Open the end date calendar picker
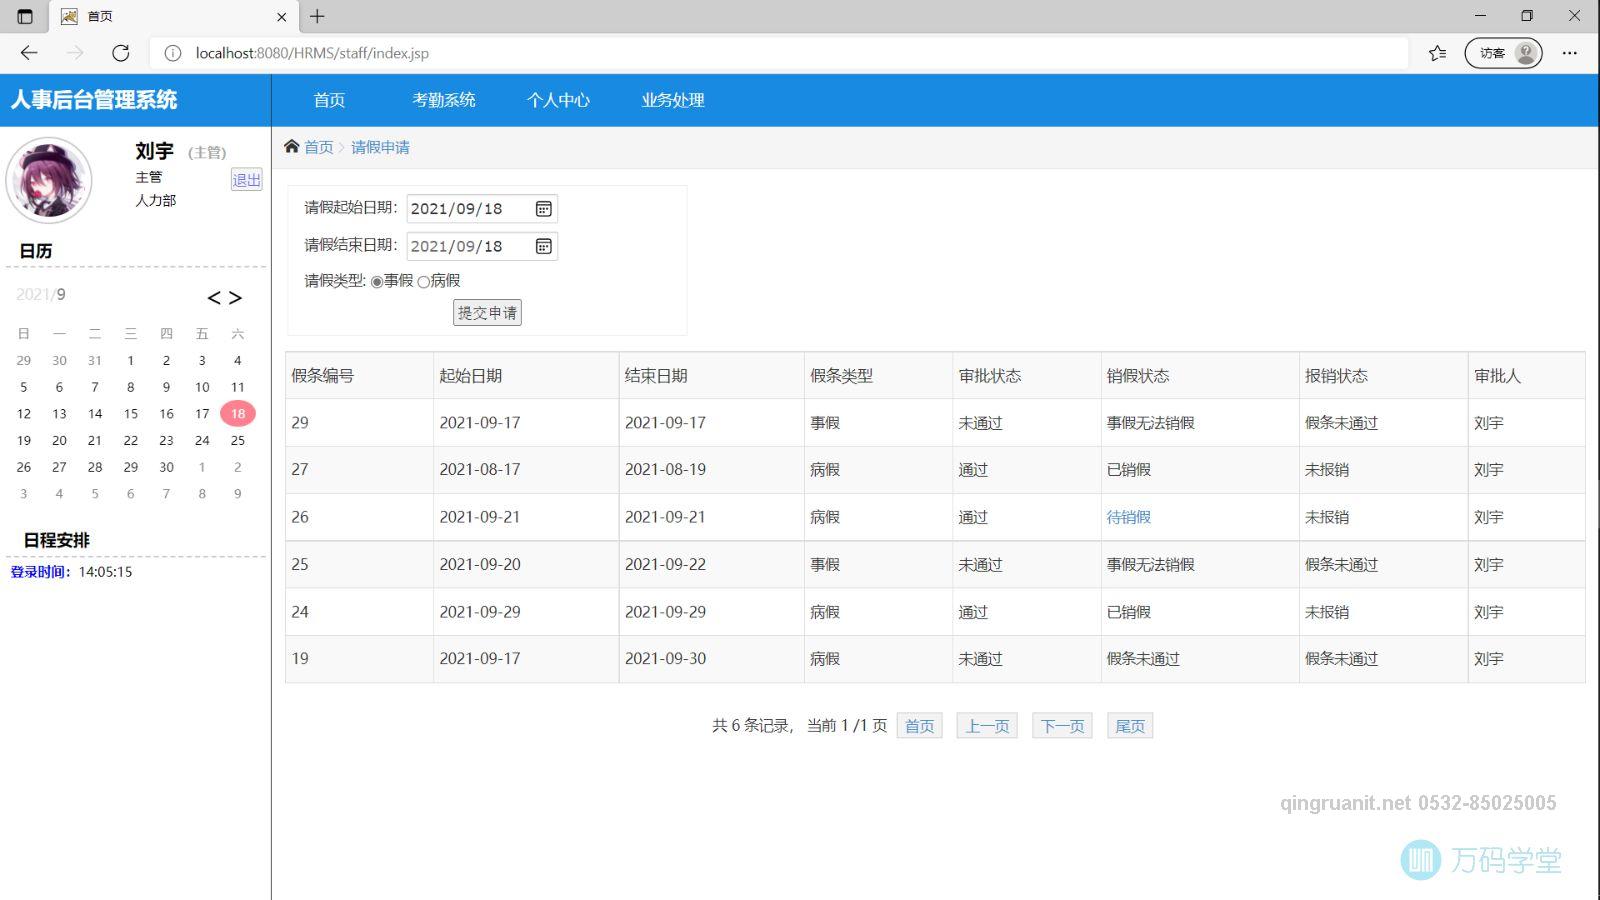This screenshot has width=1600, height=900. 543,246
